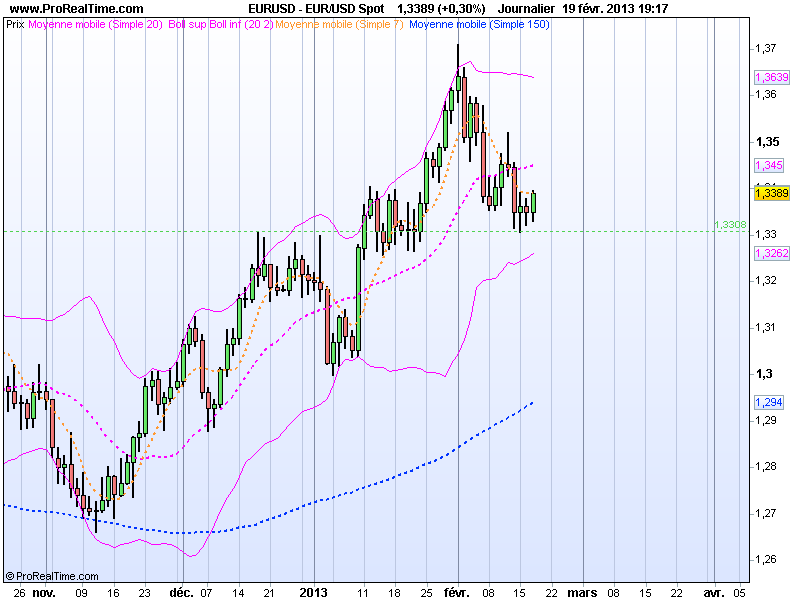Click the Prix legend label
This screenshot has height=600, width=800.
pos(15,24)
